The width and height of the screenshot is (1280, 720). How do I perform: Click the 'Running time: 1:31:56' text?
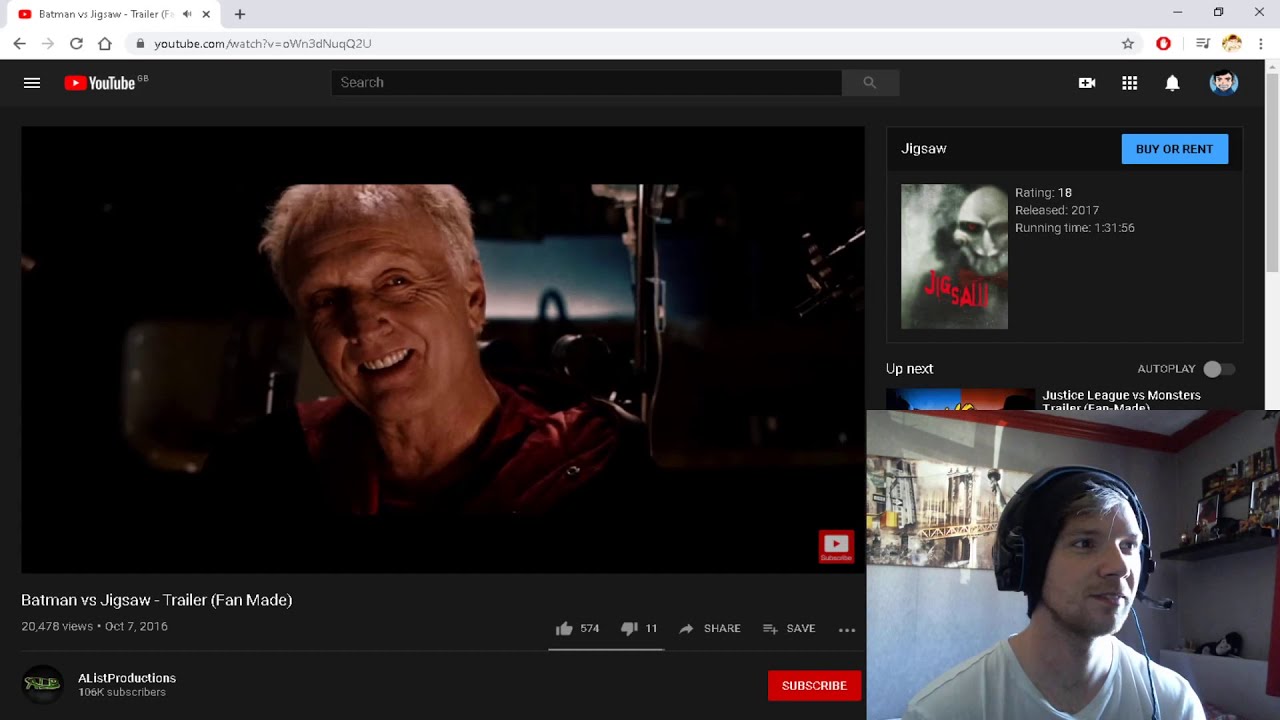[1075, 228]
